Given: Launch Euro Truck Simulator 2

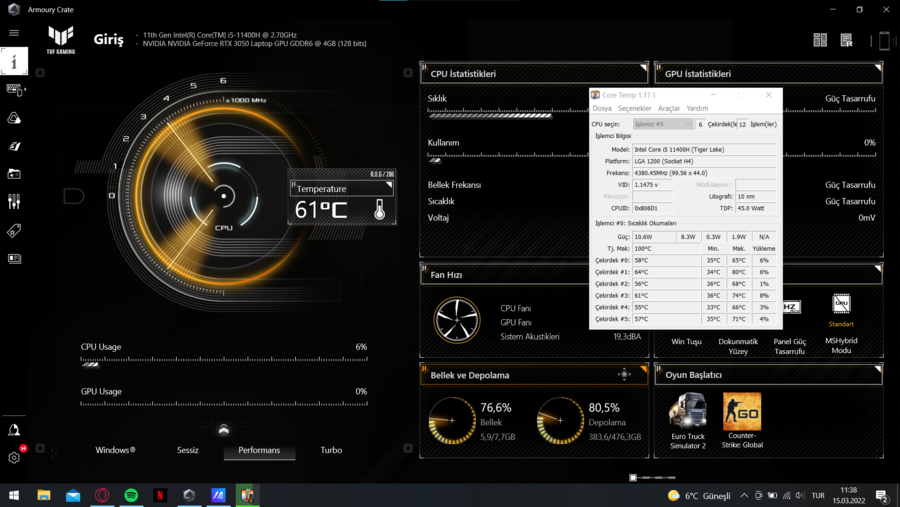Looking at the screenshot, I should (x=688, y=411).
